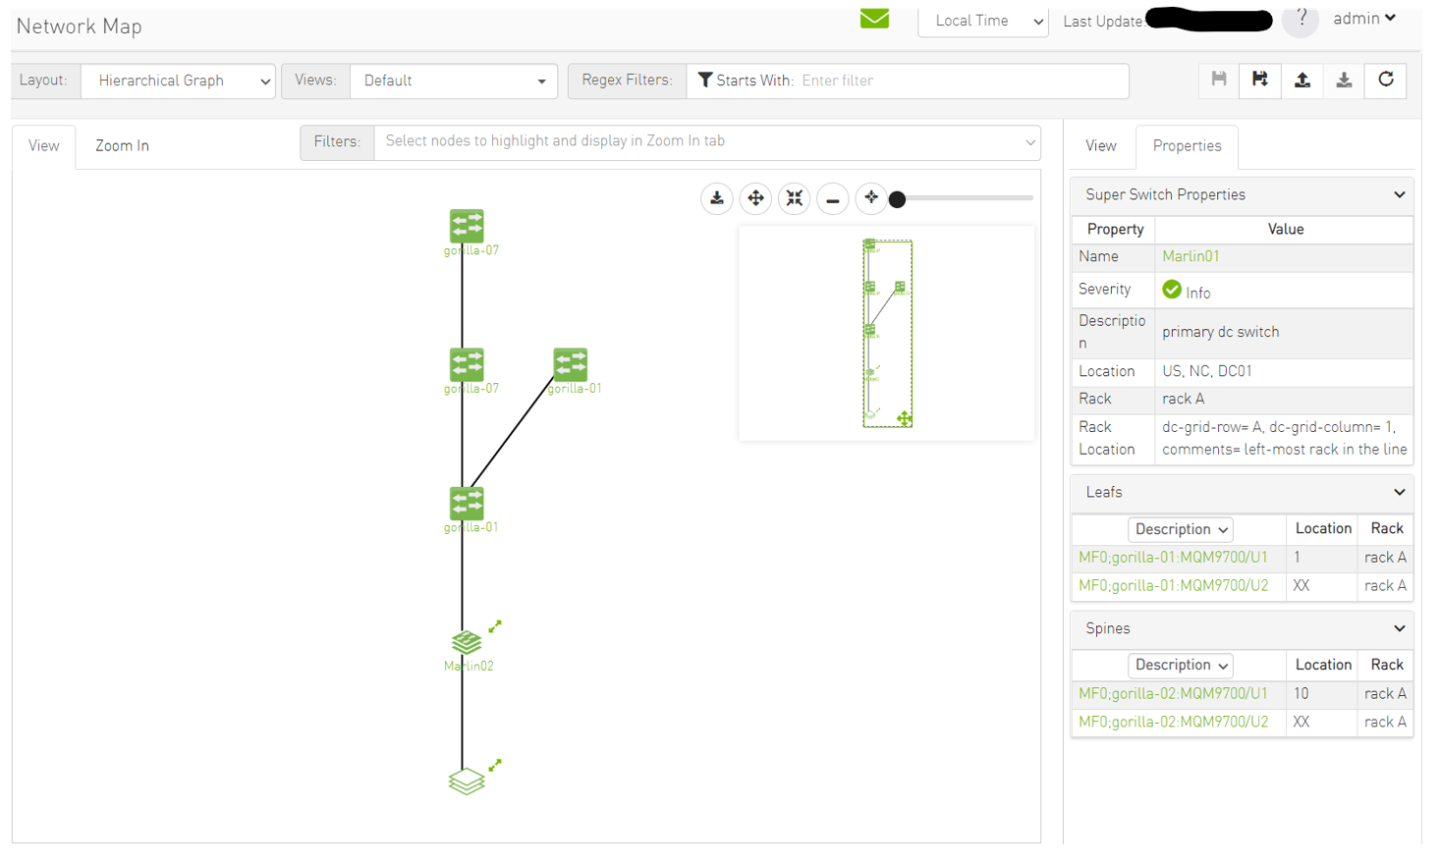Viewport: 1440px width, 862px height.
Task: Click the pan four-arrow map icon
Action: (x=755, y=199)
